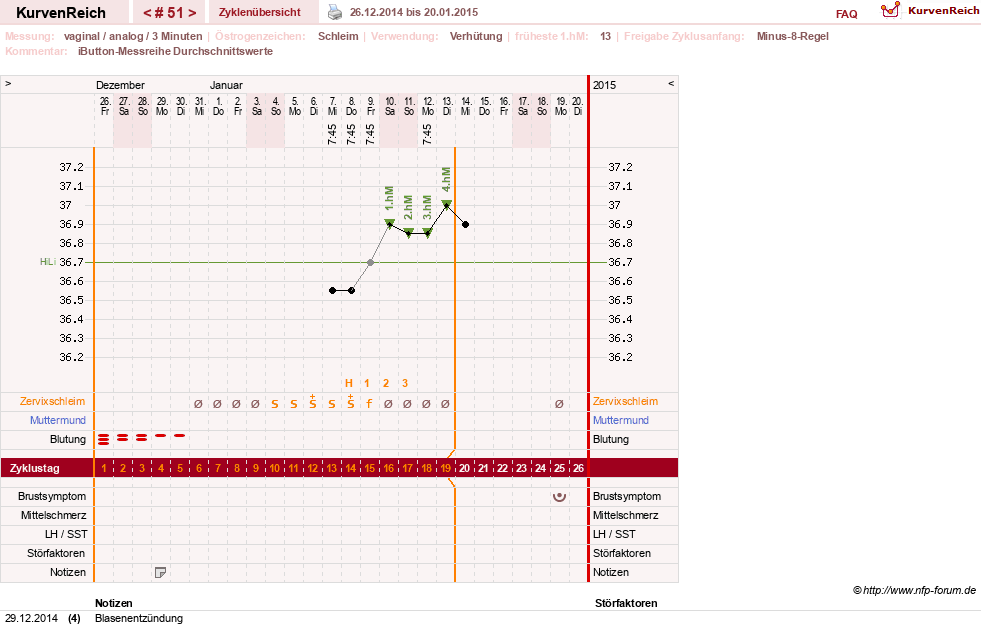Image resolution: width=981 pixels, height=642 pixels.
Task: Click the left LH / SST row label
Action: (x=66, y=534)
